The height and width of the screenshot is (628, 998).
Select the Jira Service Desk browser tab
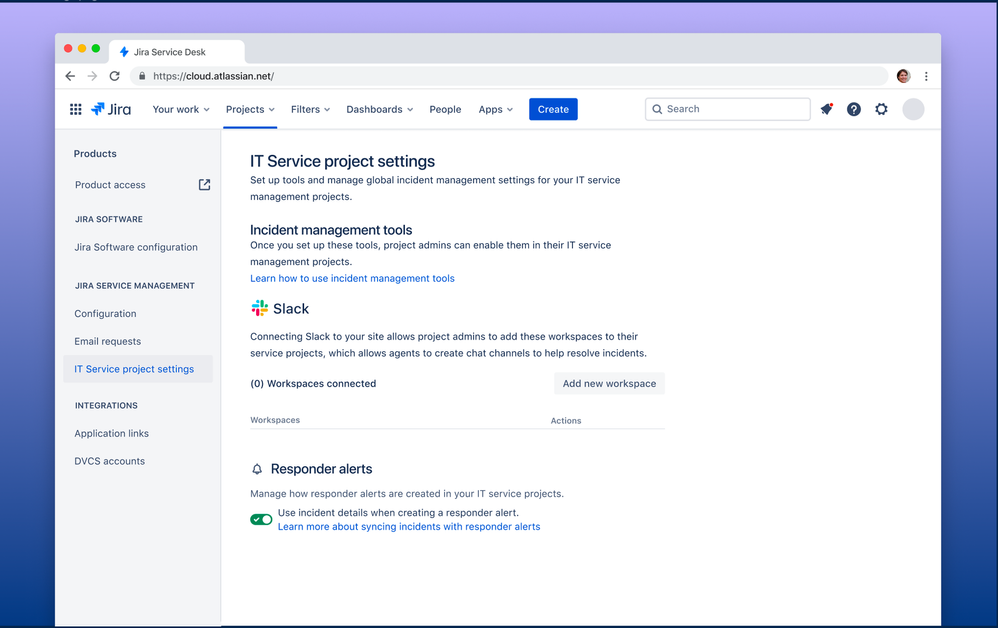click(x=176, y=52)
